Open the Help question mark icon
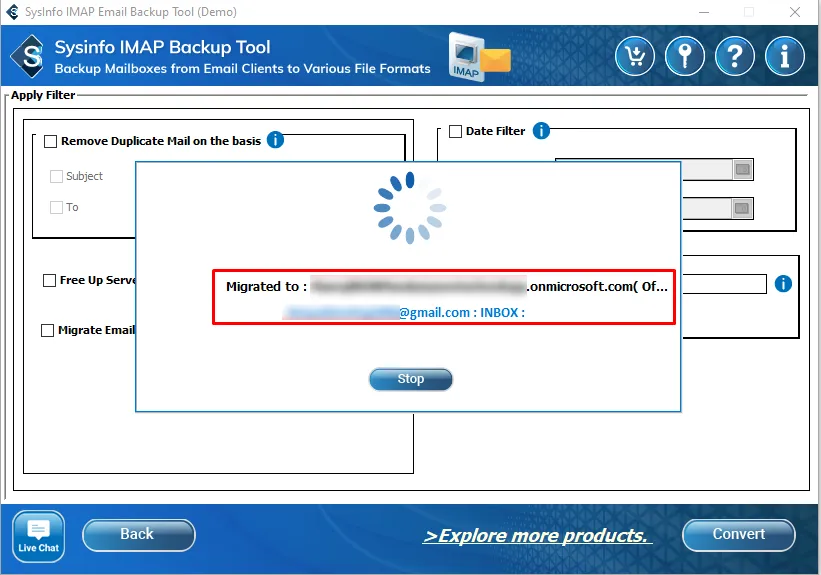 tap(735, 56)
